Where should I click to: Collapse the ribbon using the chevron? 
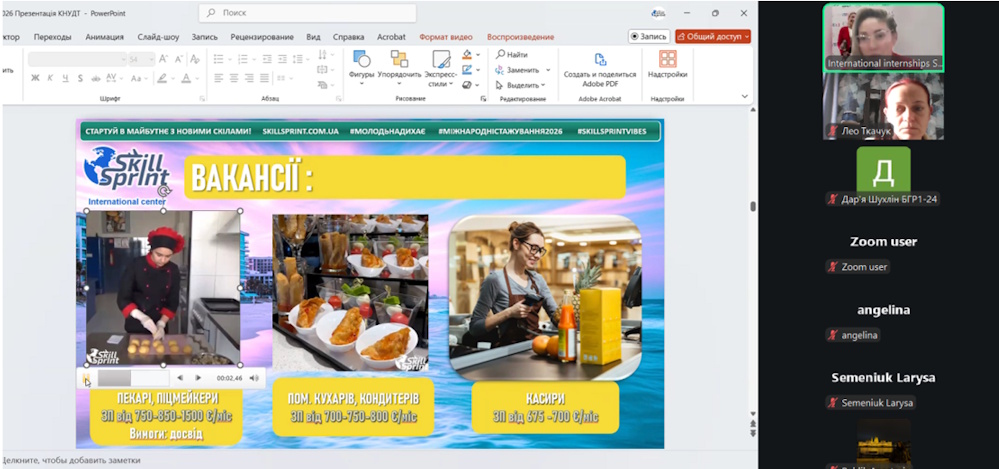[745, 97]
